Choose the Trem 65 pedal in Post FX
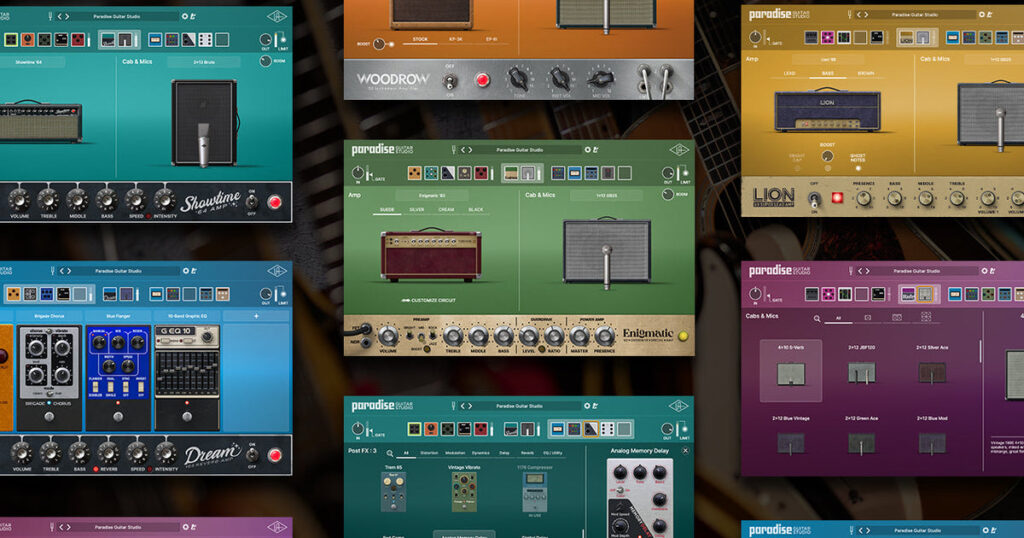 [393, 490]
